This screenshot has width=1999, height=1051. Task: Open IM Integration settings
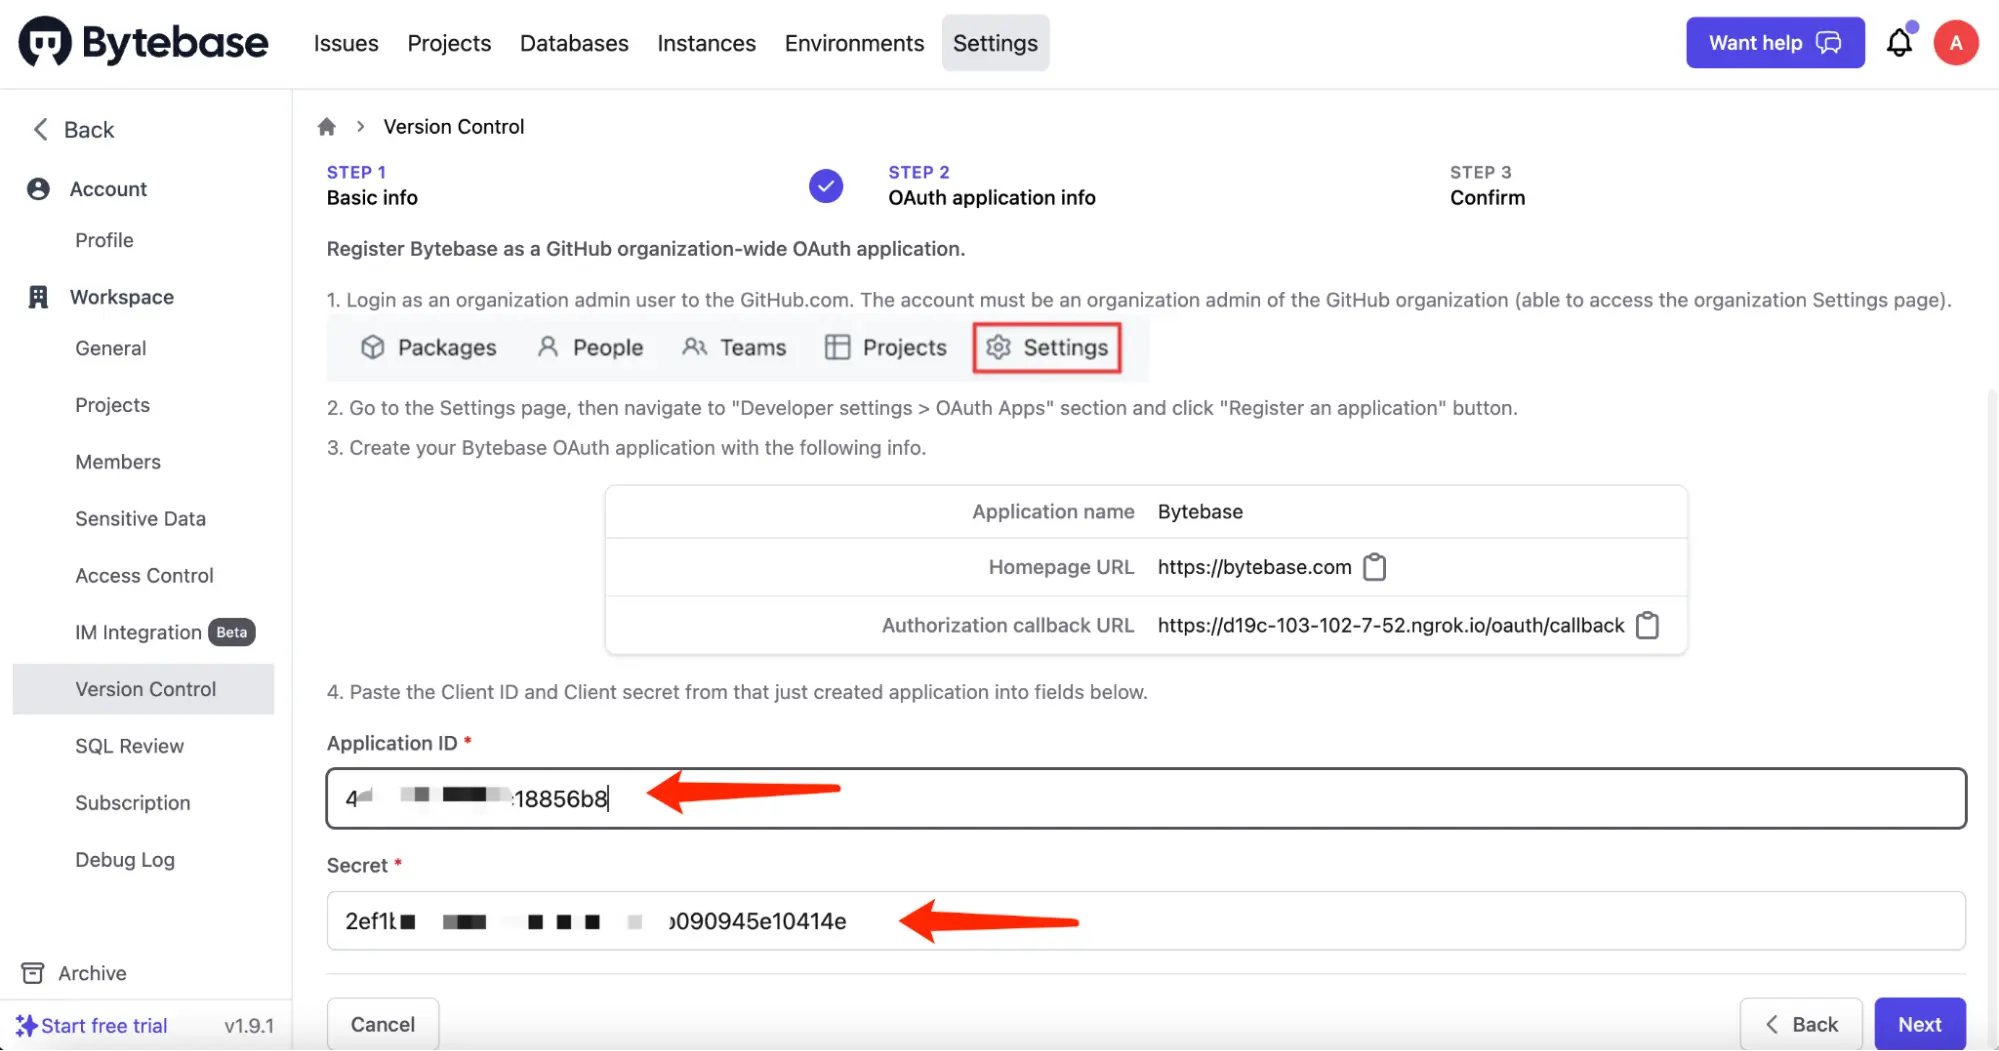coord(138,632)
